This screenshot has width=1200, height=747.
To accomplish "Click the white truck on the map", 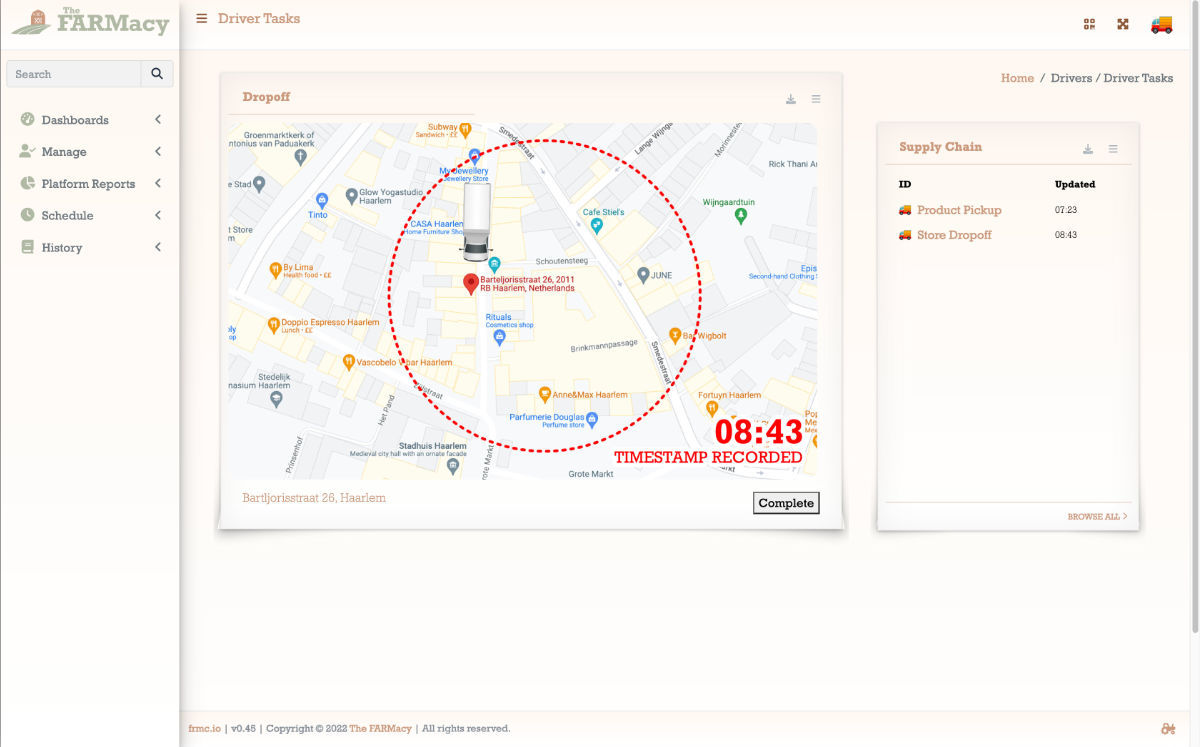I will tap(476, 220).
